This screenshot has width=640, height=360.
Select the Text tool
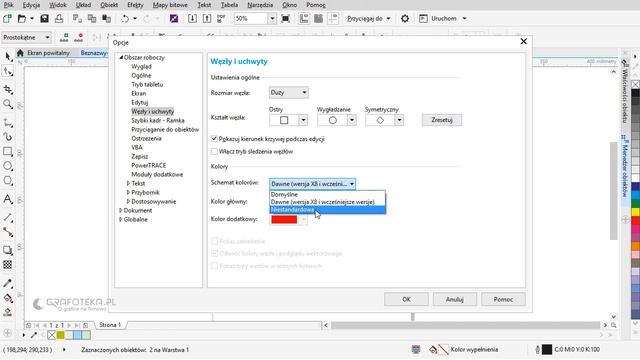(x=8, y=199)
